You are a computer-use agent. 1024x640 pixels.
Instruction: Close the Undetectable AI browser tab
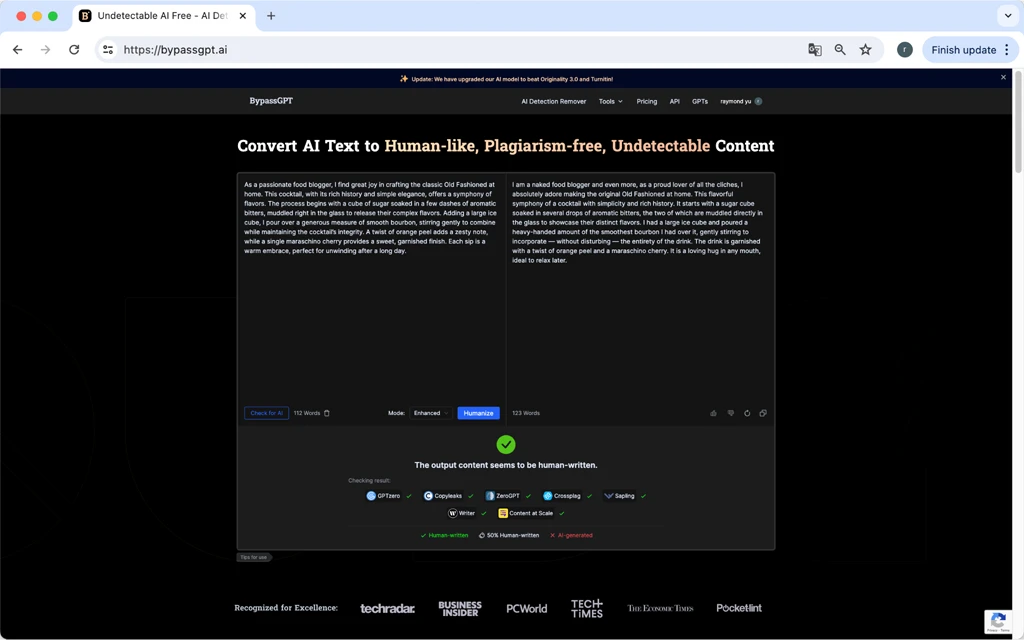(243, 16)
